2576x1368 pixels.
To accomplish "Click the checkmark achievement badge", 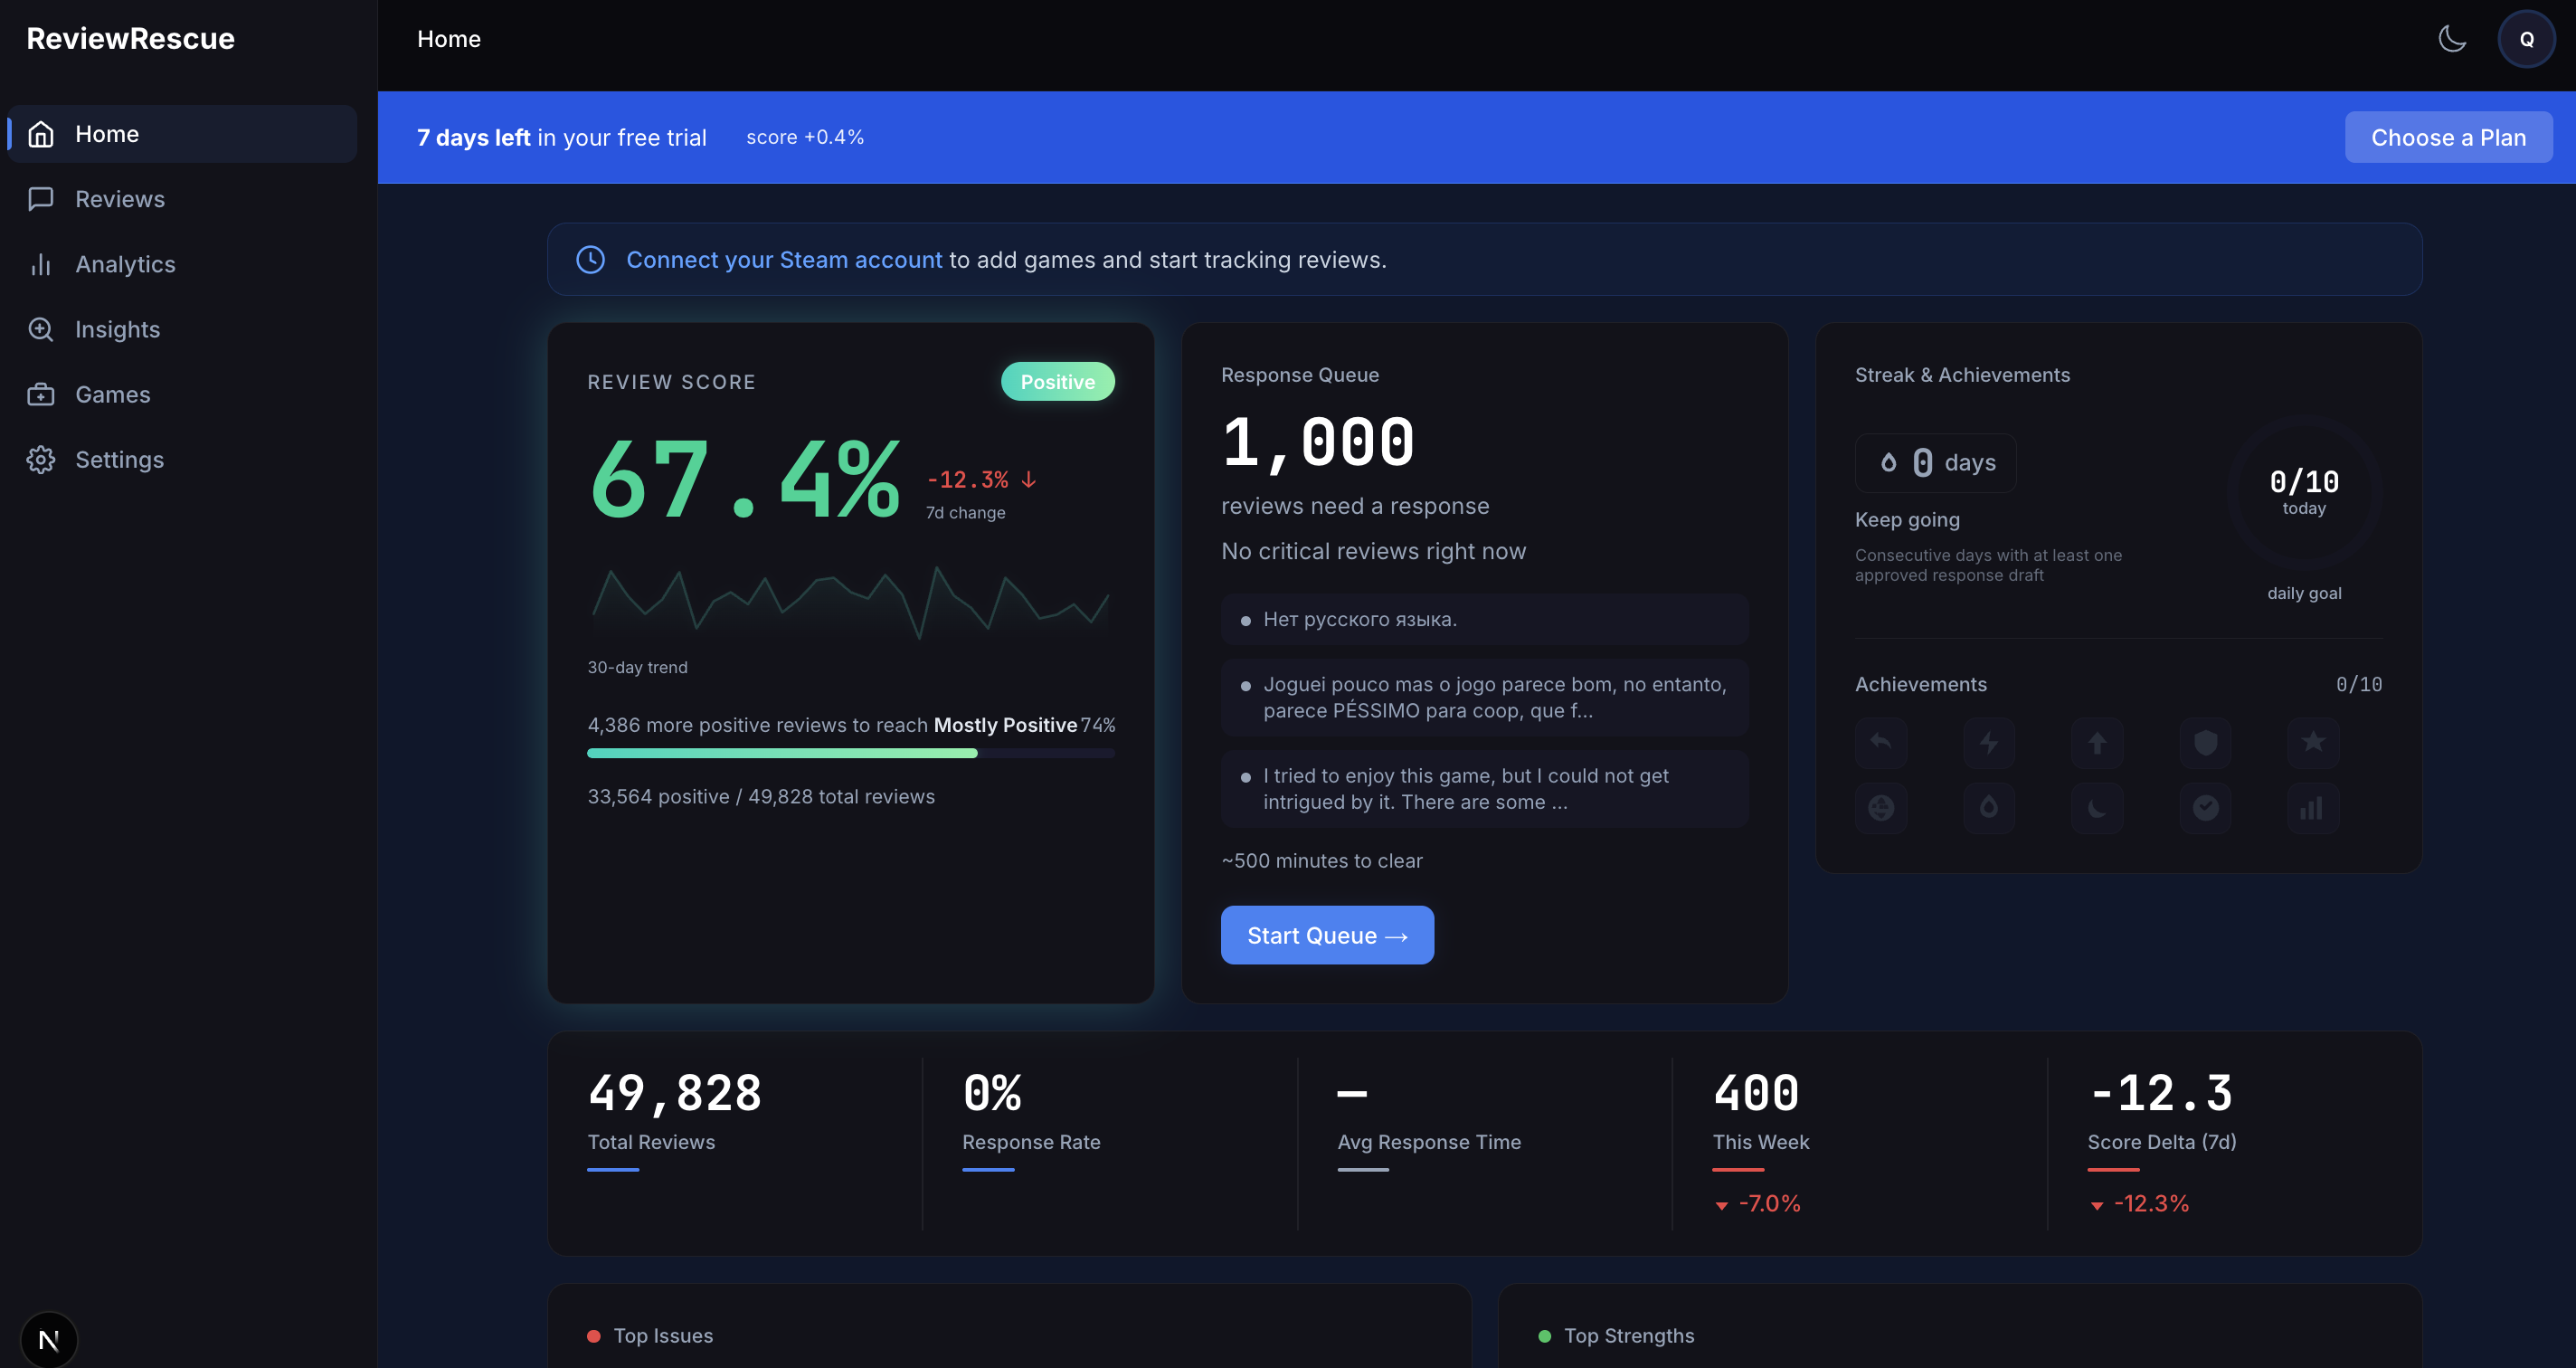I will tap(2205, 807).
